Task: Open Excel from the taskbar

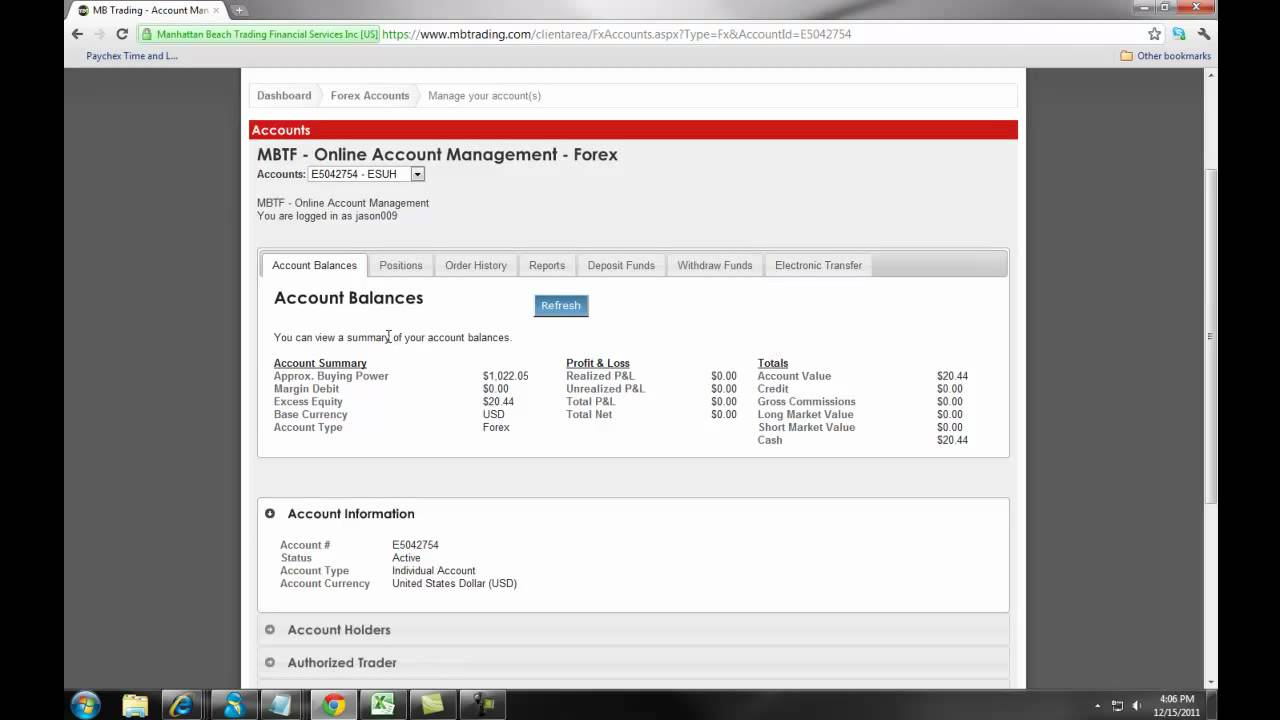Action: tap(383, 705)
